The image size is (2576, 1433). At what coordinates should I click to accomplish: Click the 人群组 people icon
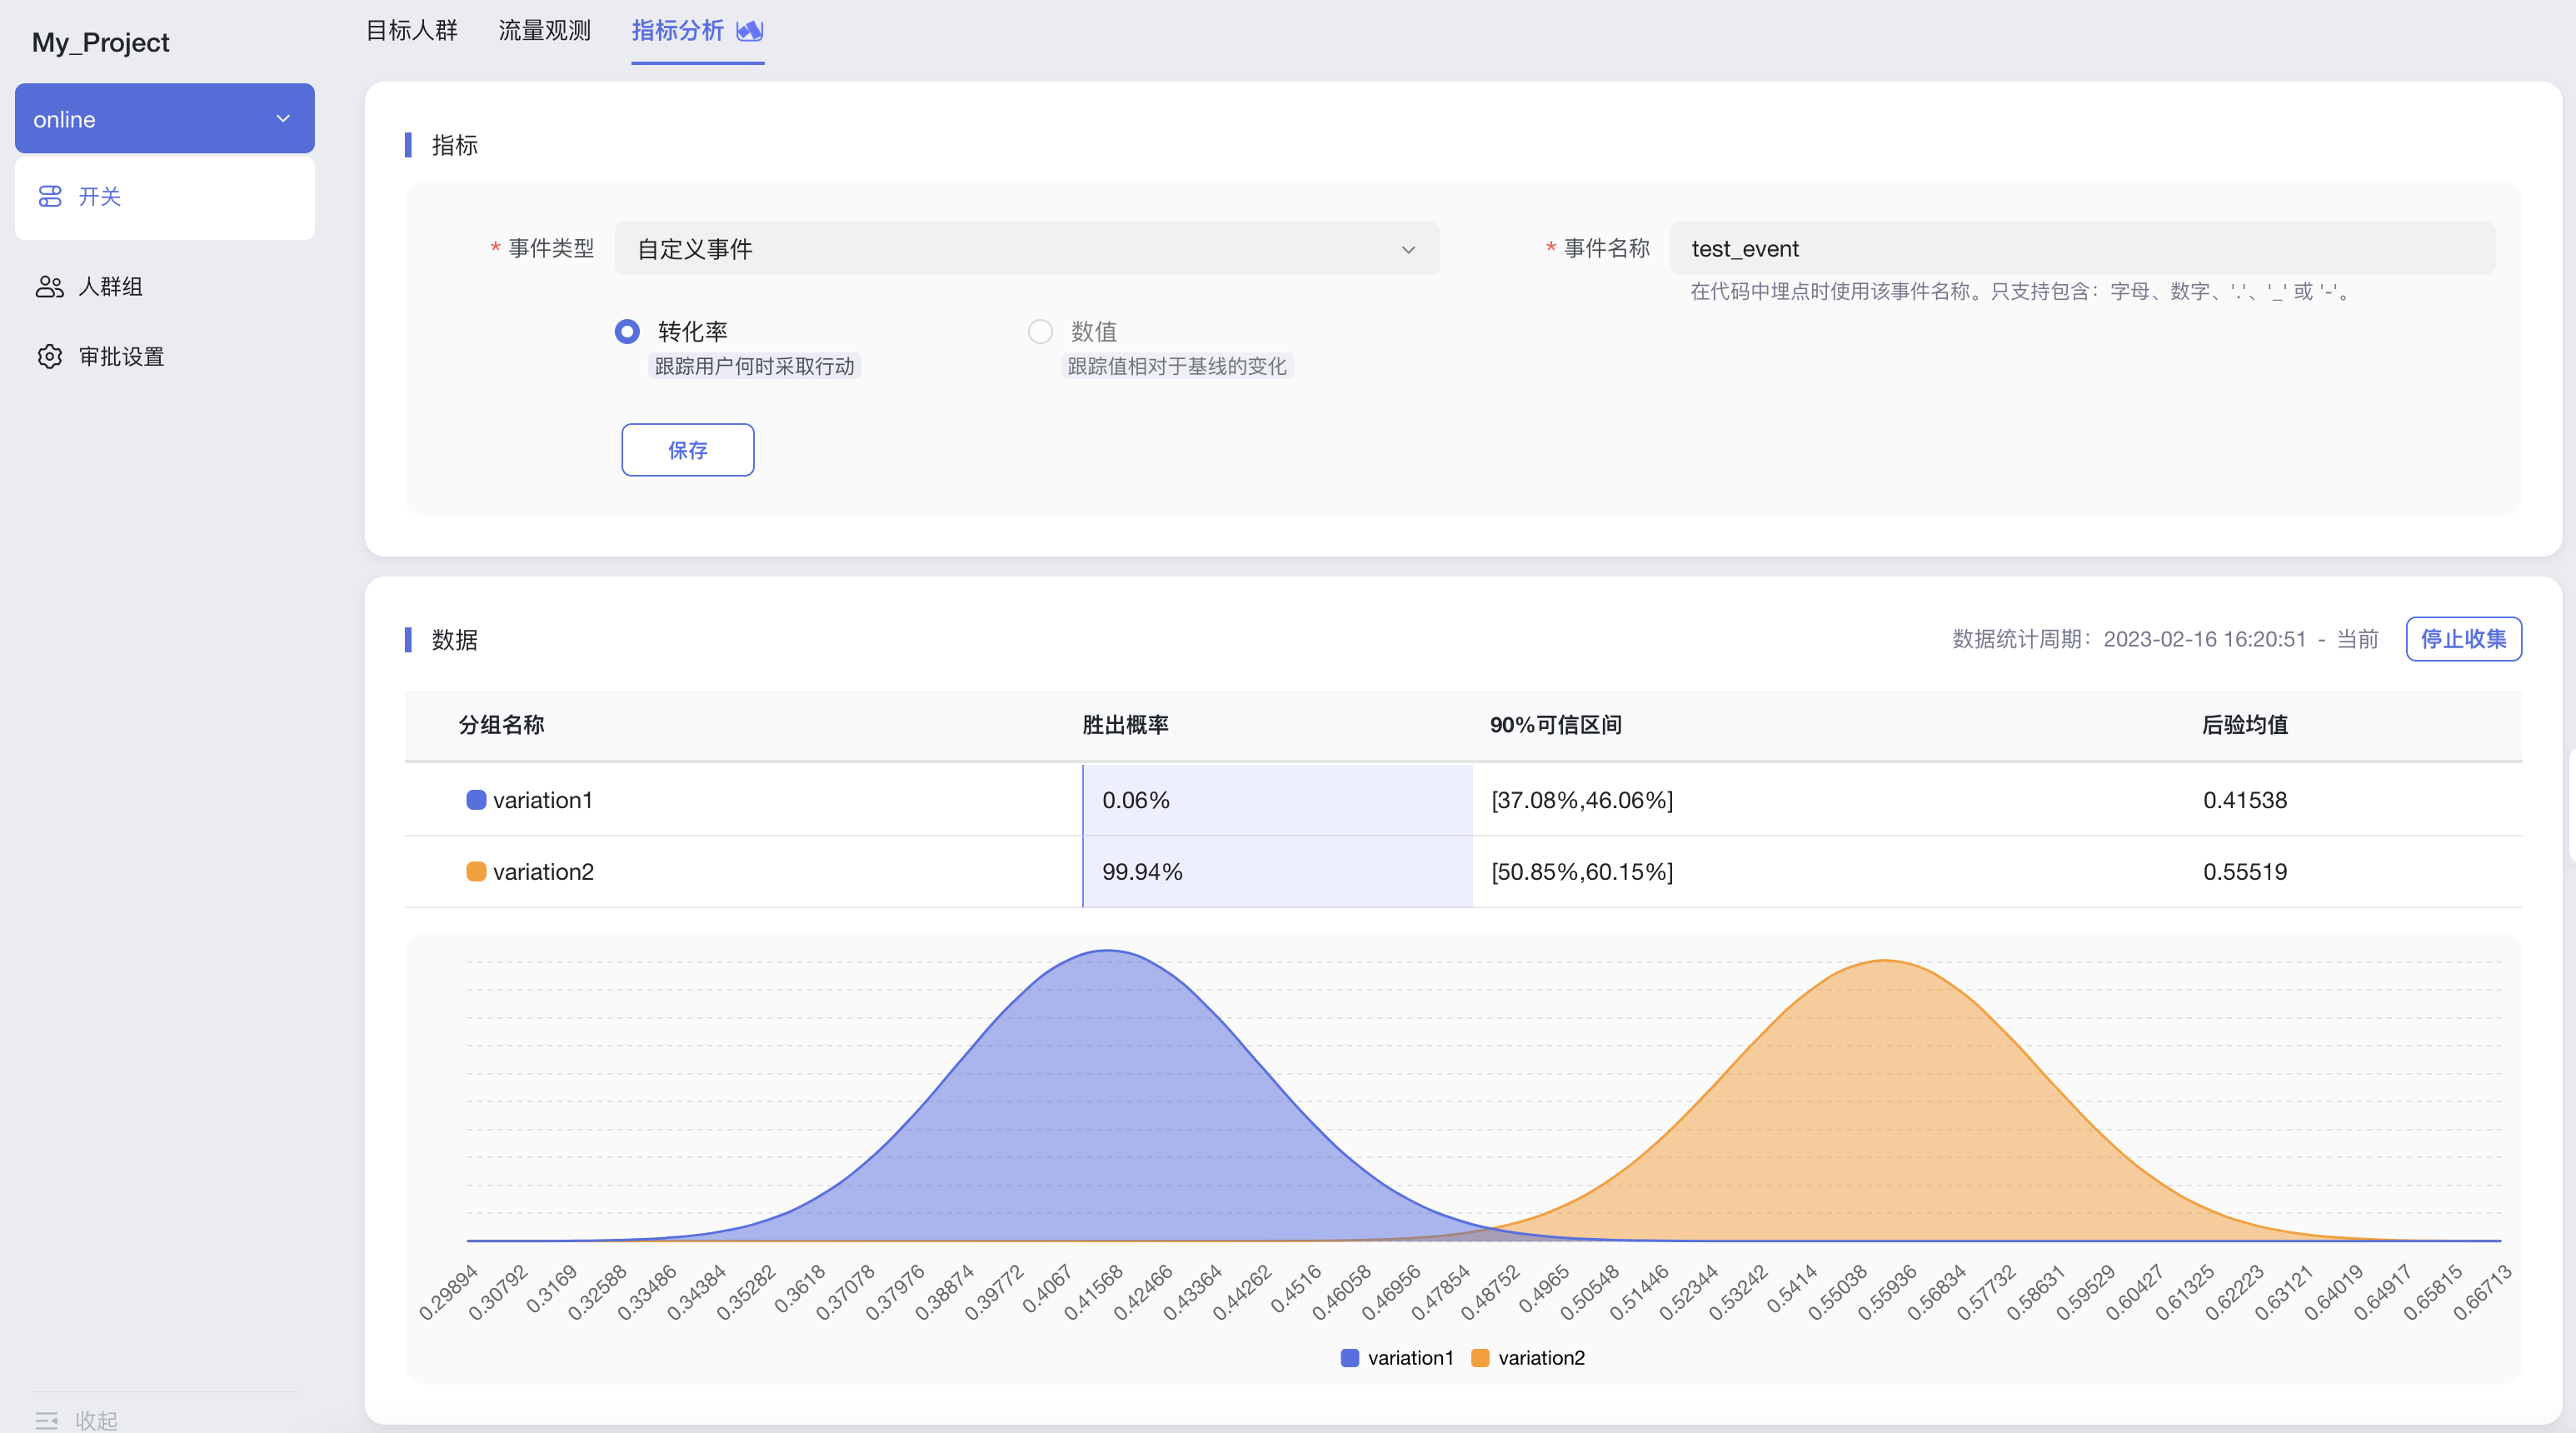(50, 287)
